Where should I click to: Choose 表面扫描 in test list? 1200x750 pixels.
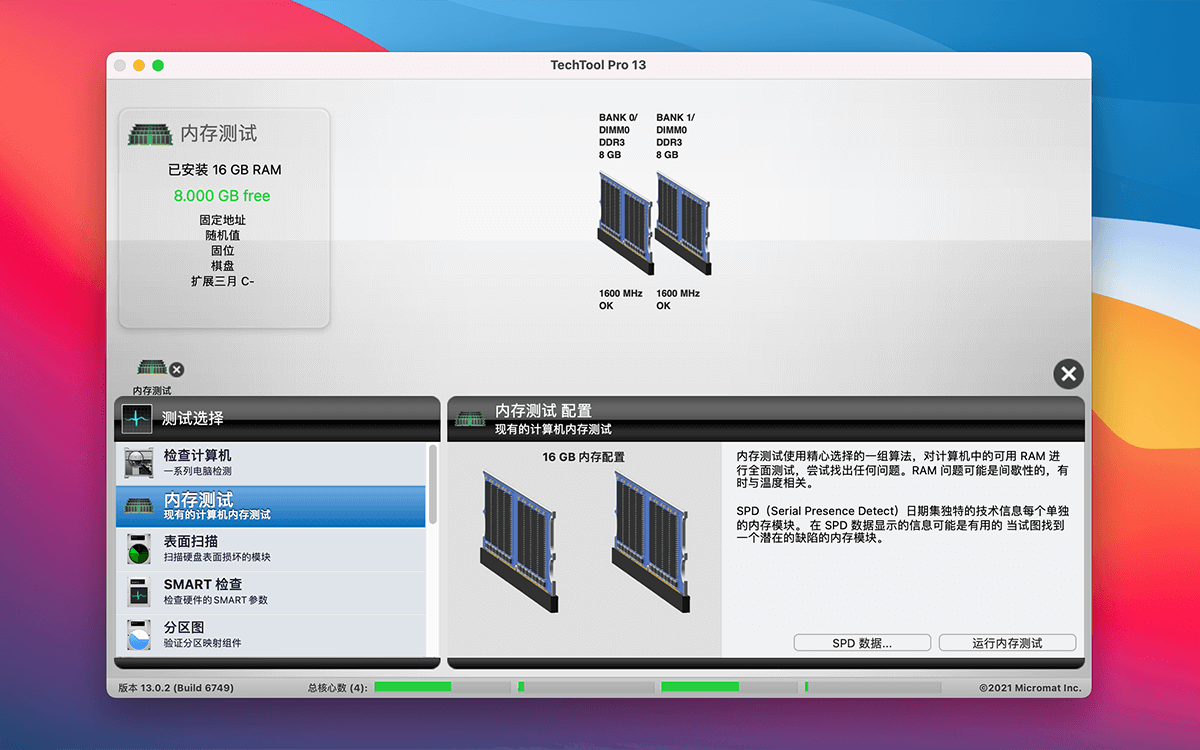point(270,549)
